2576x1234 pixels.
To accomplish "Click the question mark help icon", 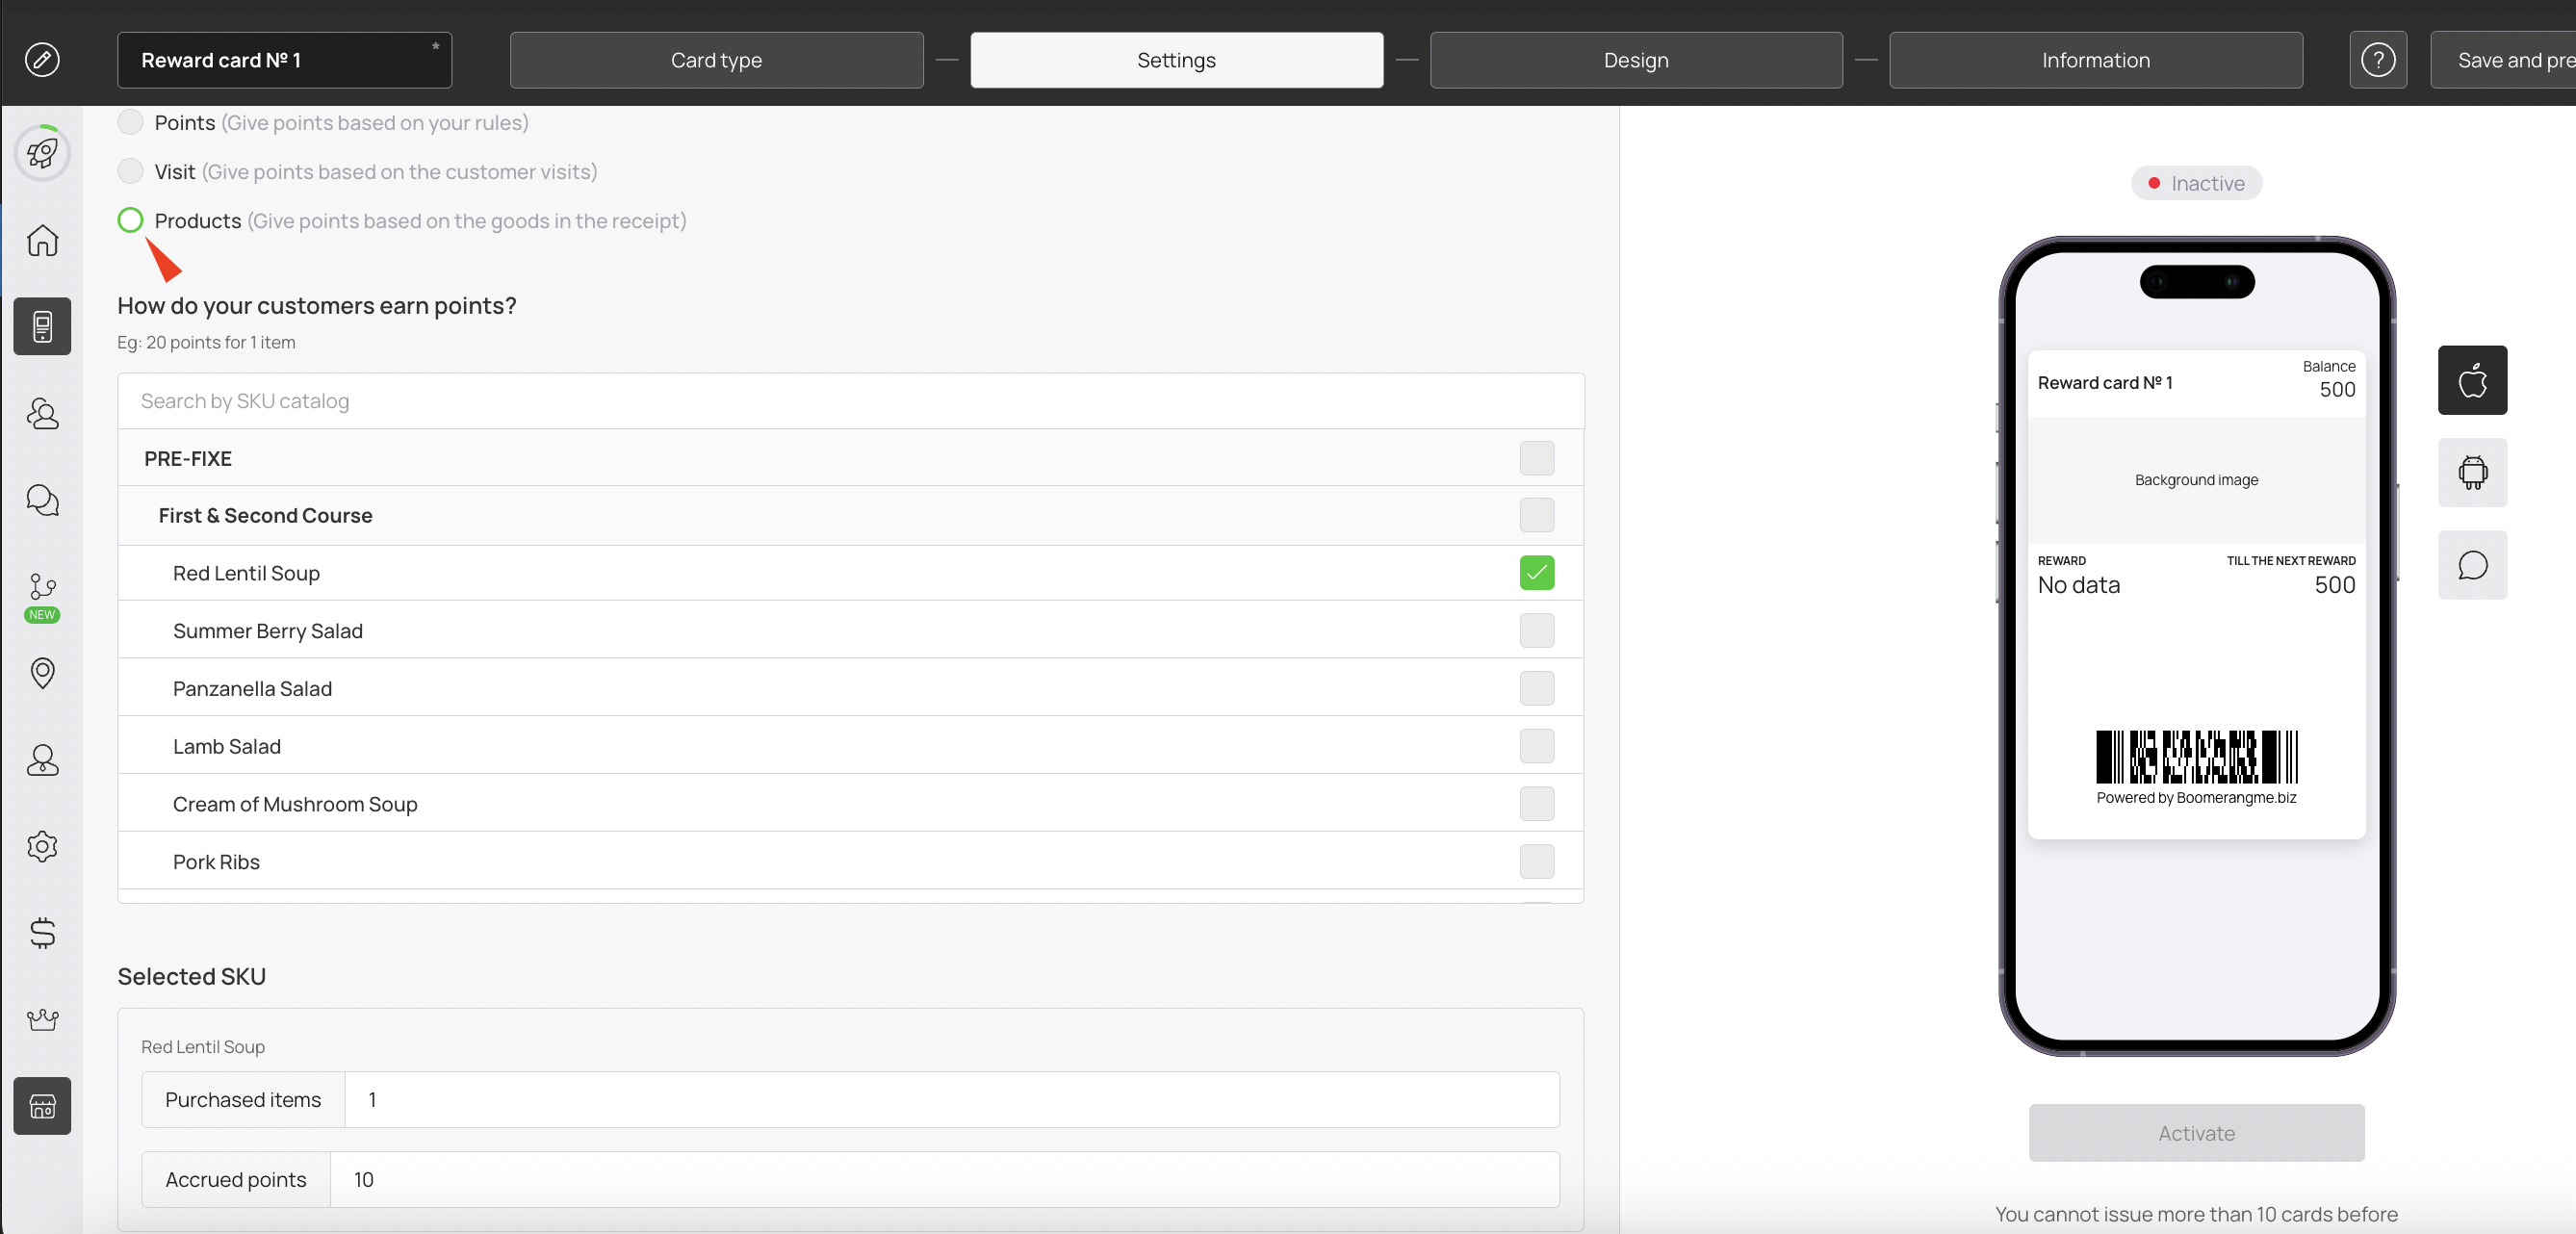I will pos(2377,60).
